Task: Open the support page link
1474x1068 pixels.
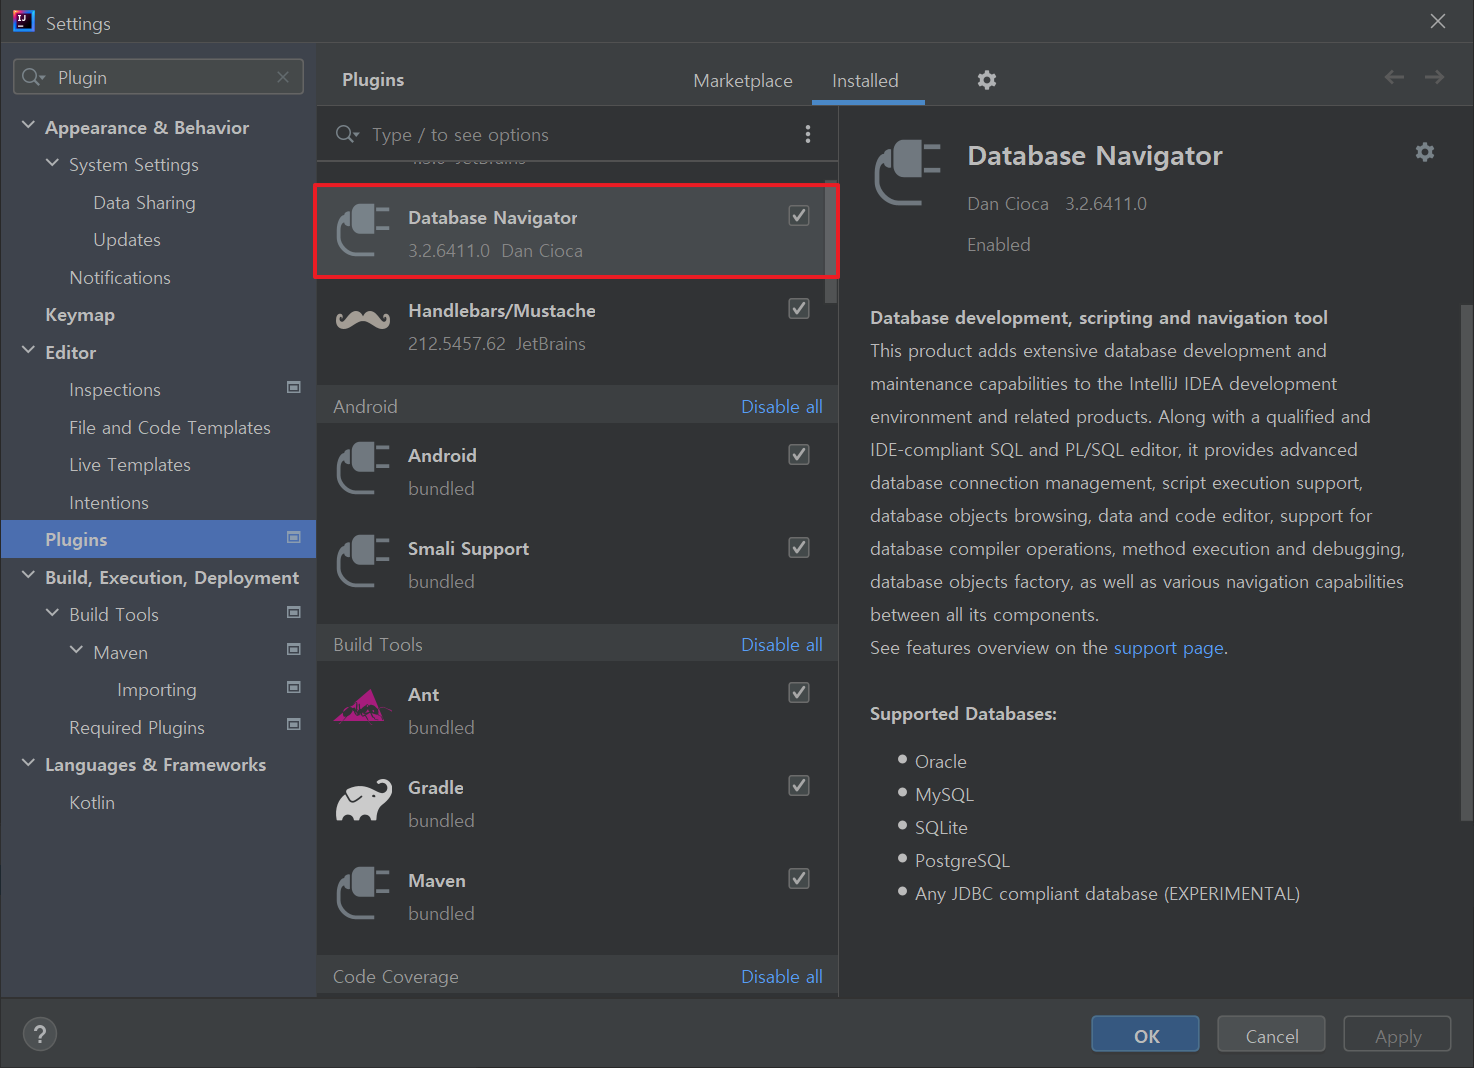Action: (x=1169, y=648)
